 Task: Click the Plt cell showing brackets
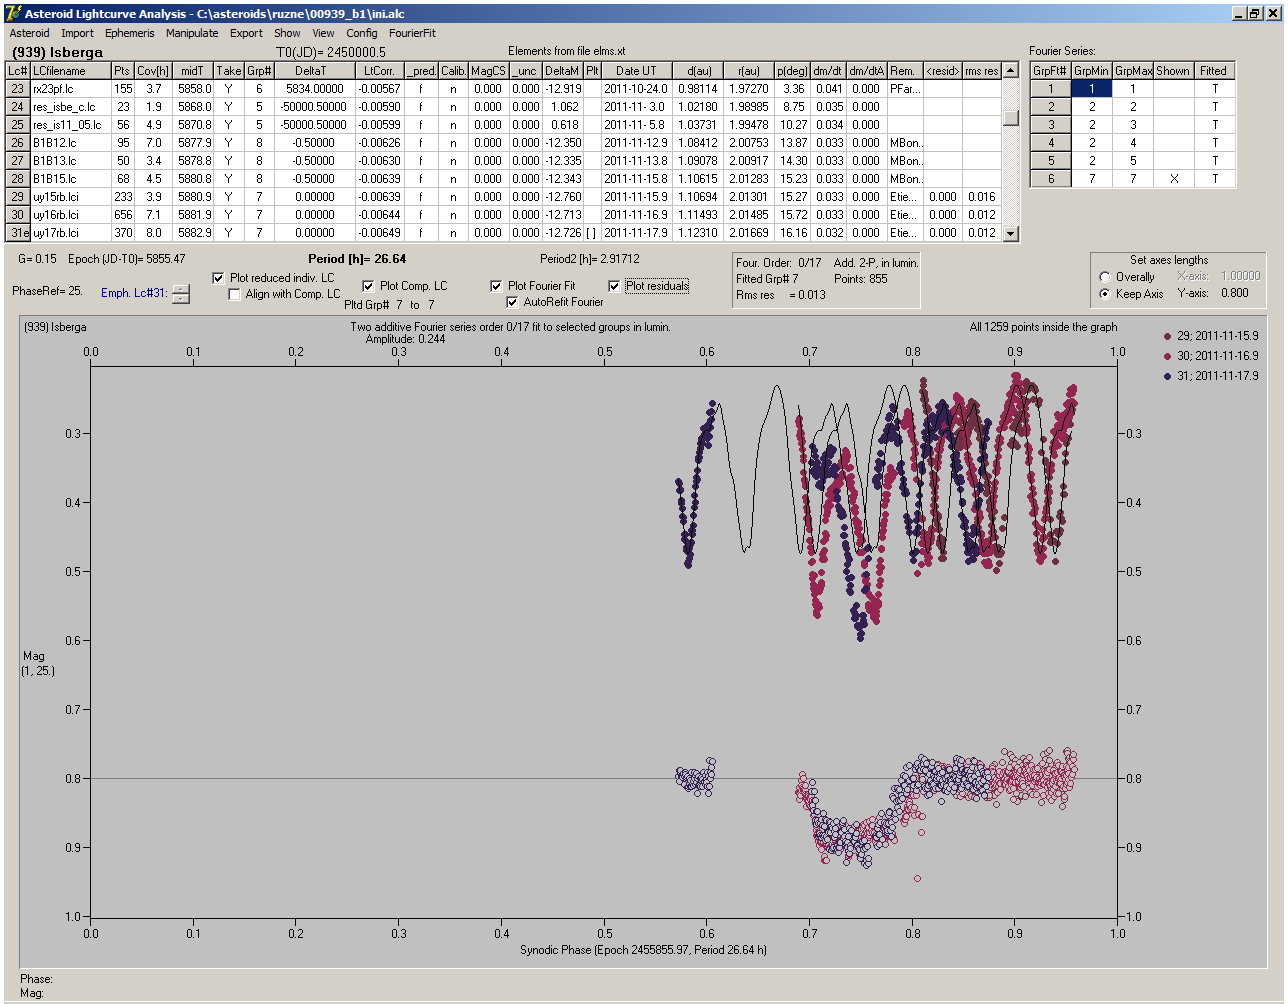point(592,233)
